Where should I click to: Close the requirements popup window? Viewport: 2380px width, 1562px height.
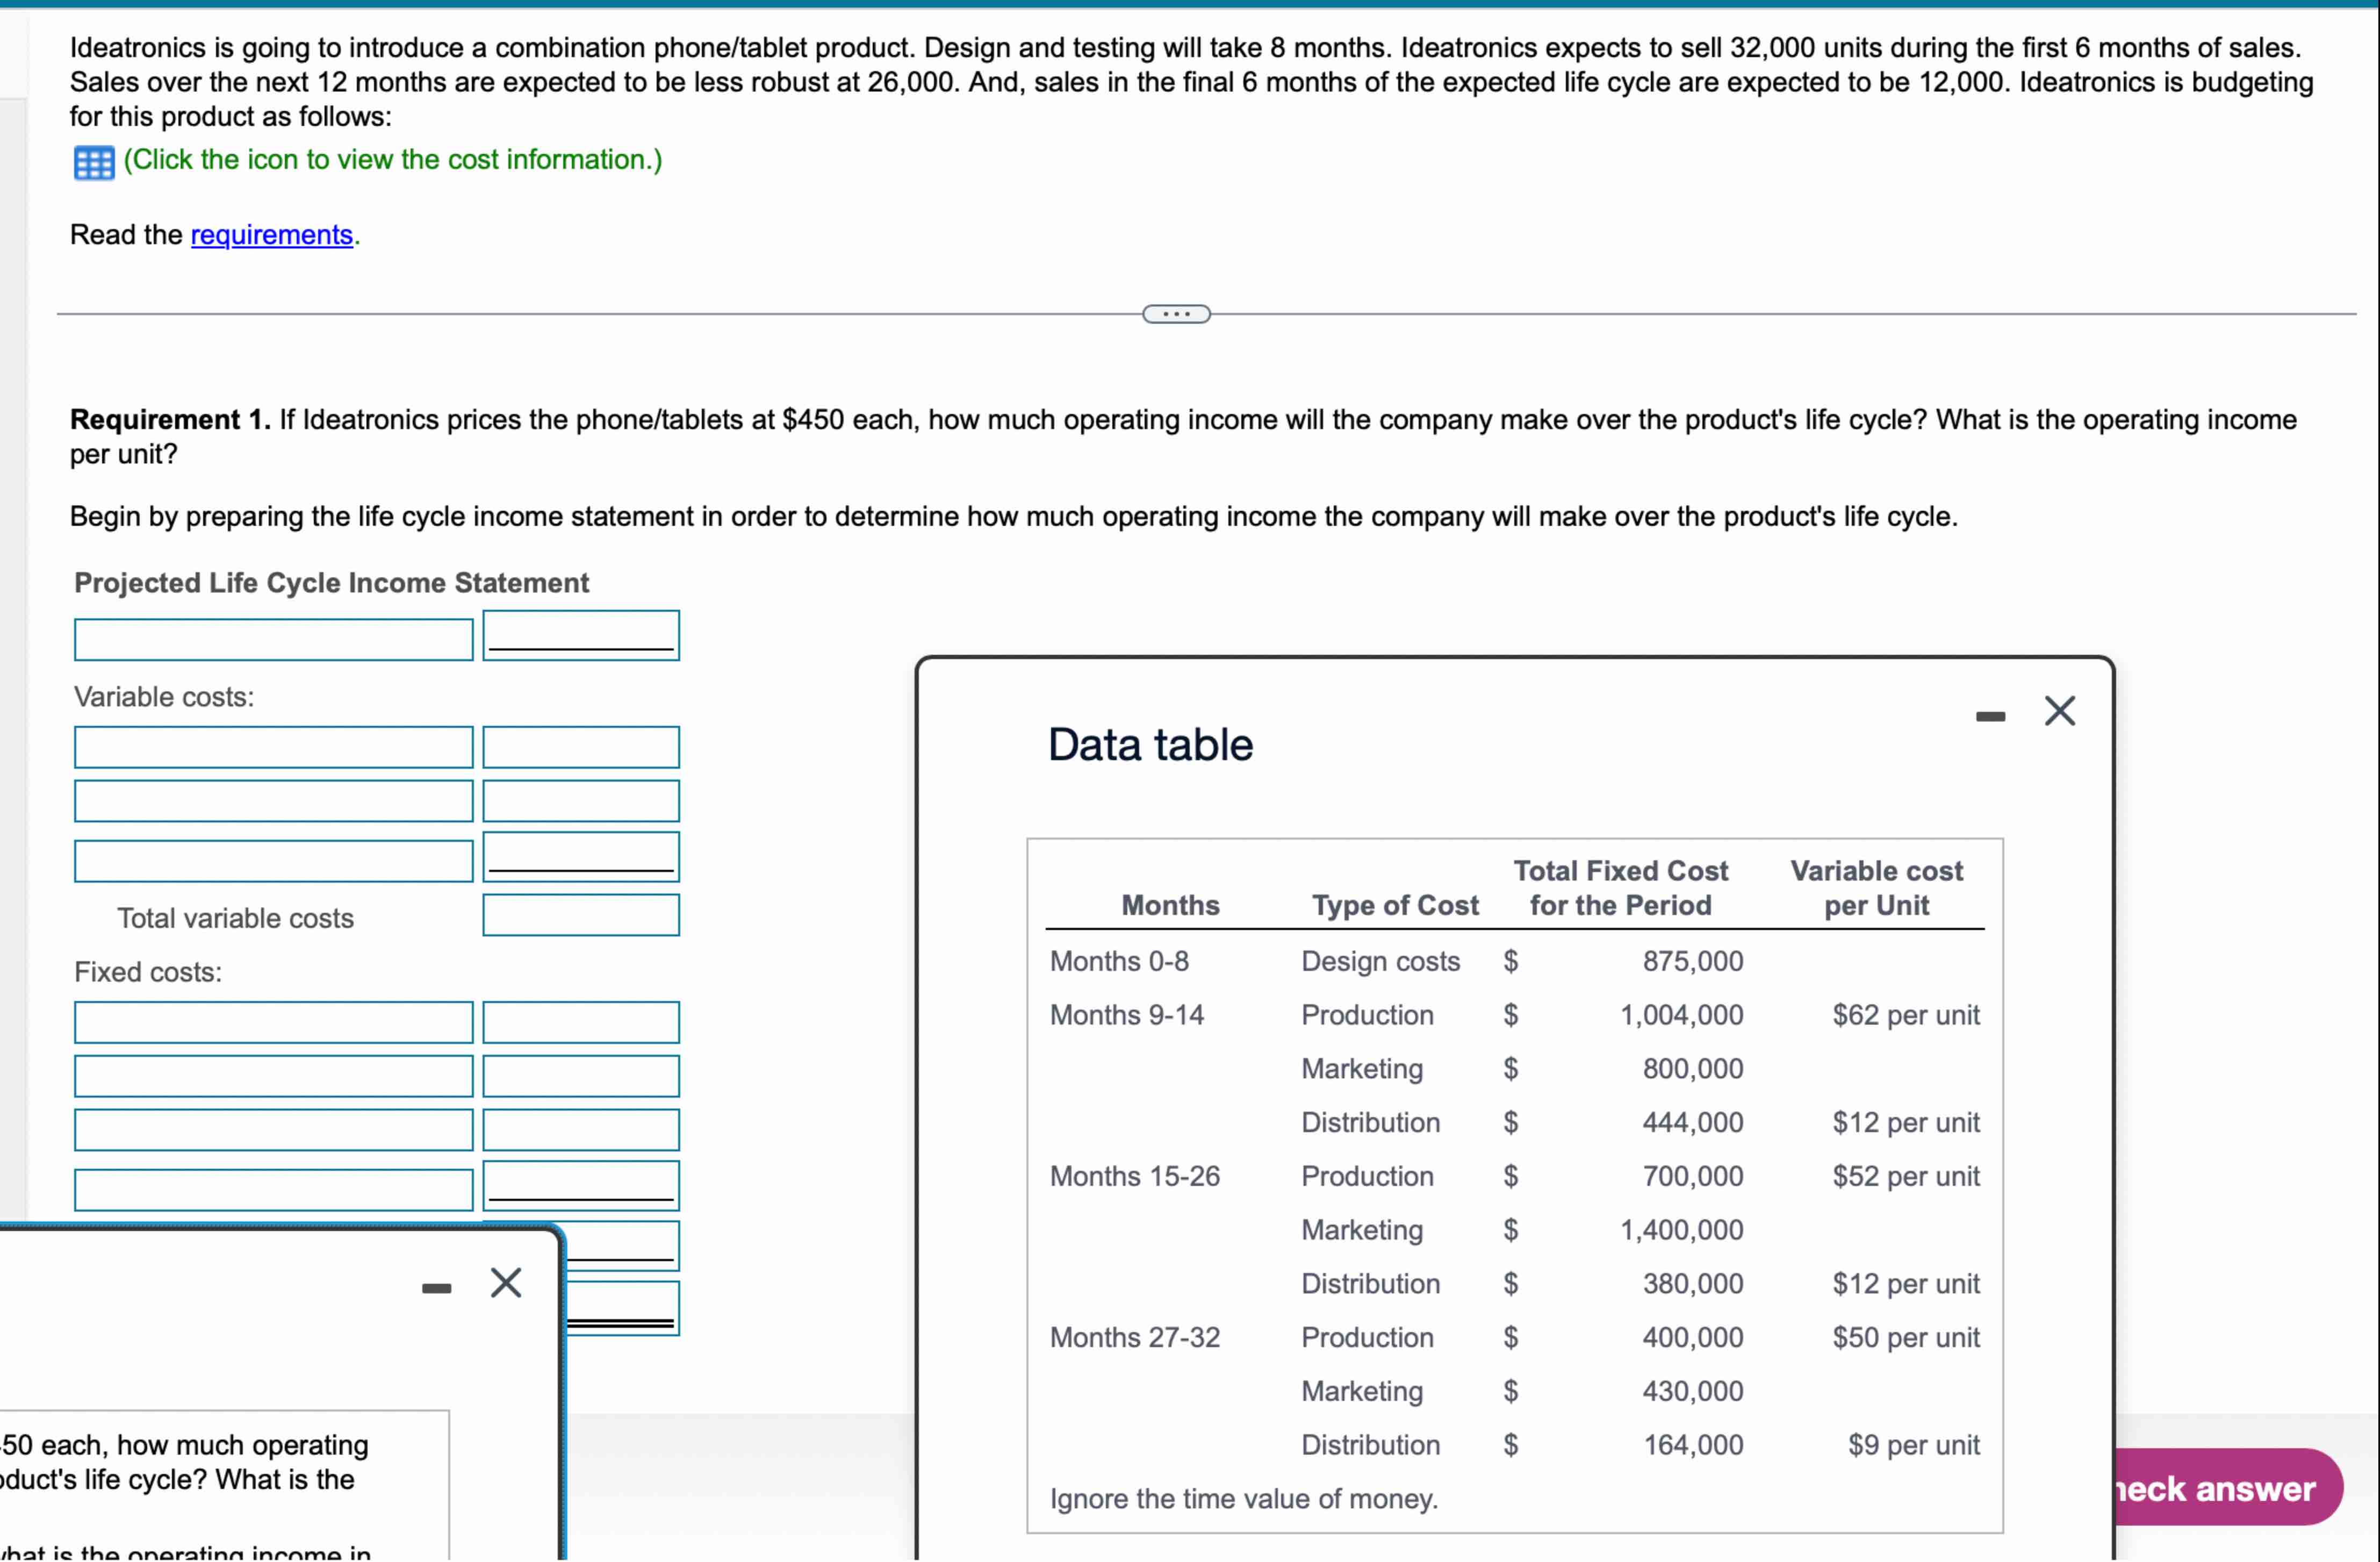click(506, 1282)
